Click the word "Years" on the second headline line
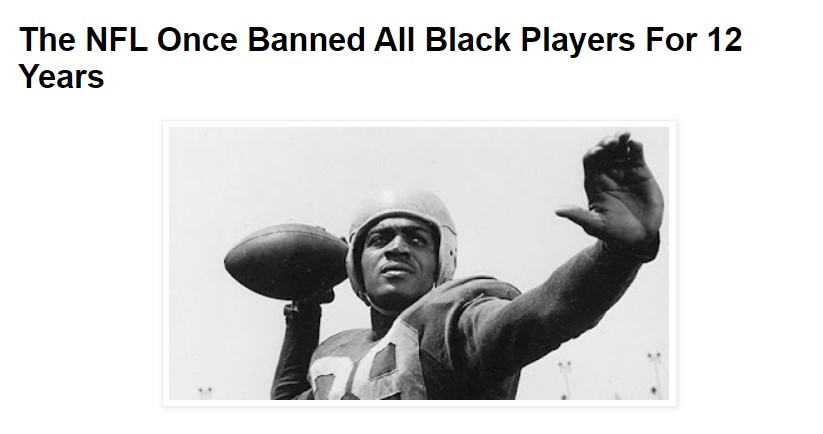 (x=61, y=77)
